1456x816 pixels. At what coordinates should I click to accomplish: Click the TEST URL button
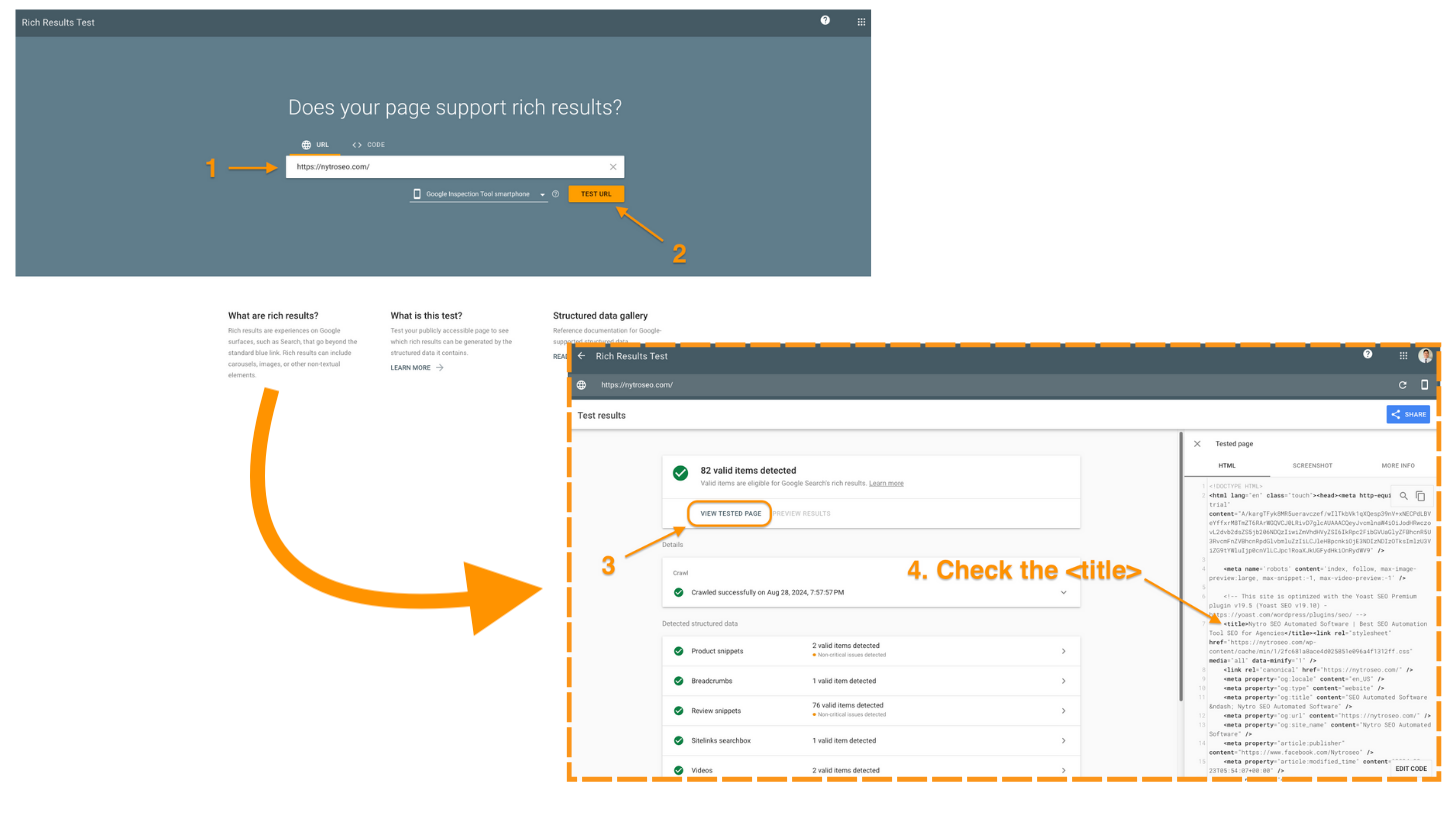click(x=596, y=194)
